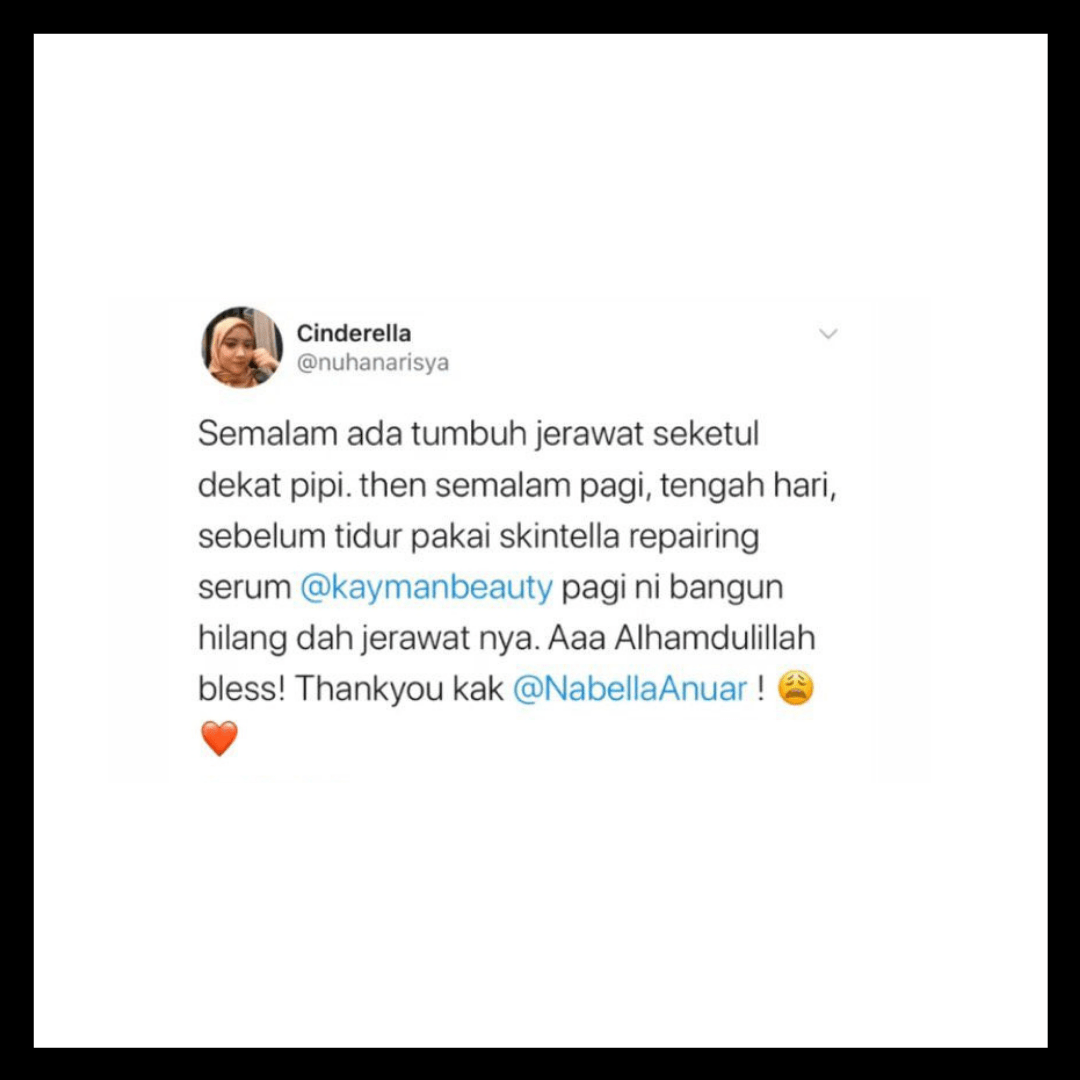
Task: Click the exclamation mark after @NabellaAnuar
Action: 760,688
